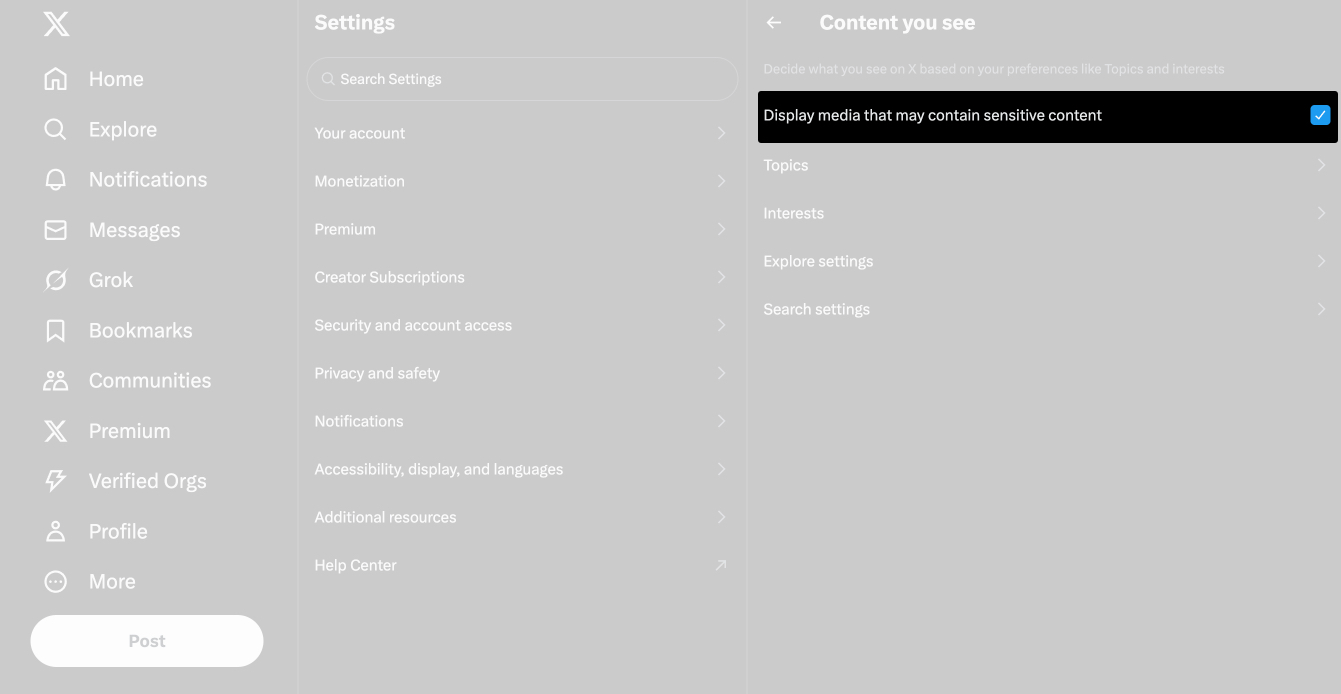1341x694 pixels.
Task: Launch Grok from the sidebar icon
Action: click(56, 279)
